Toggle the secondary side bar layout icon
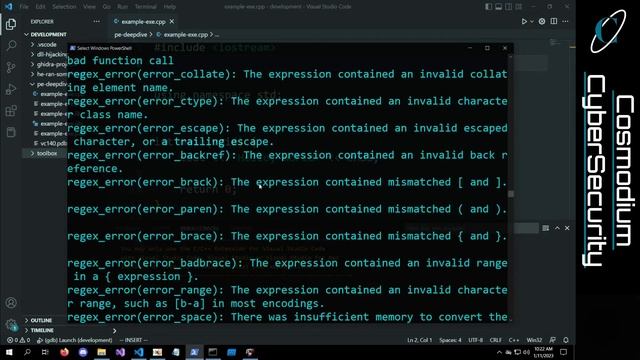Screen dimensions: 640x360 (509, 7)
